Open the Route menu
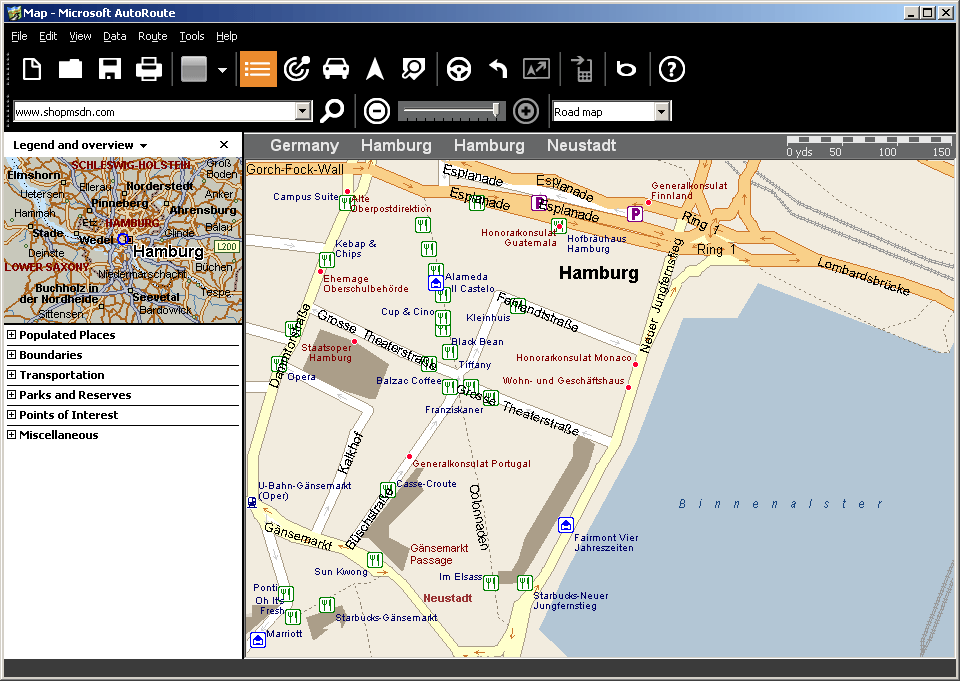This screenshot has width=960, height=681. [152, 36]
